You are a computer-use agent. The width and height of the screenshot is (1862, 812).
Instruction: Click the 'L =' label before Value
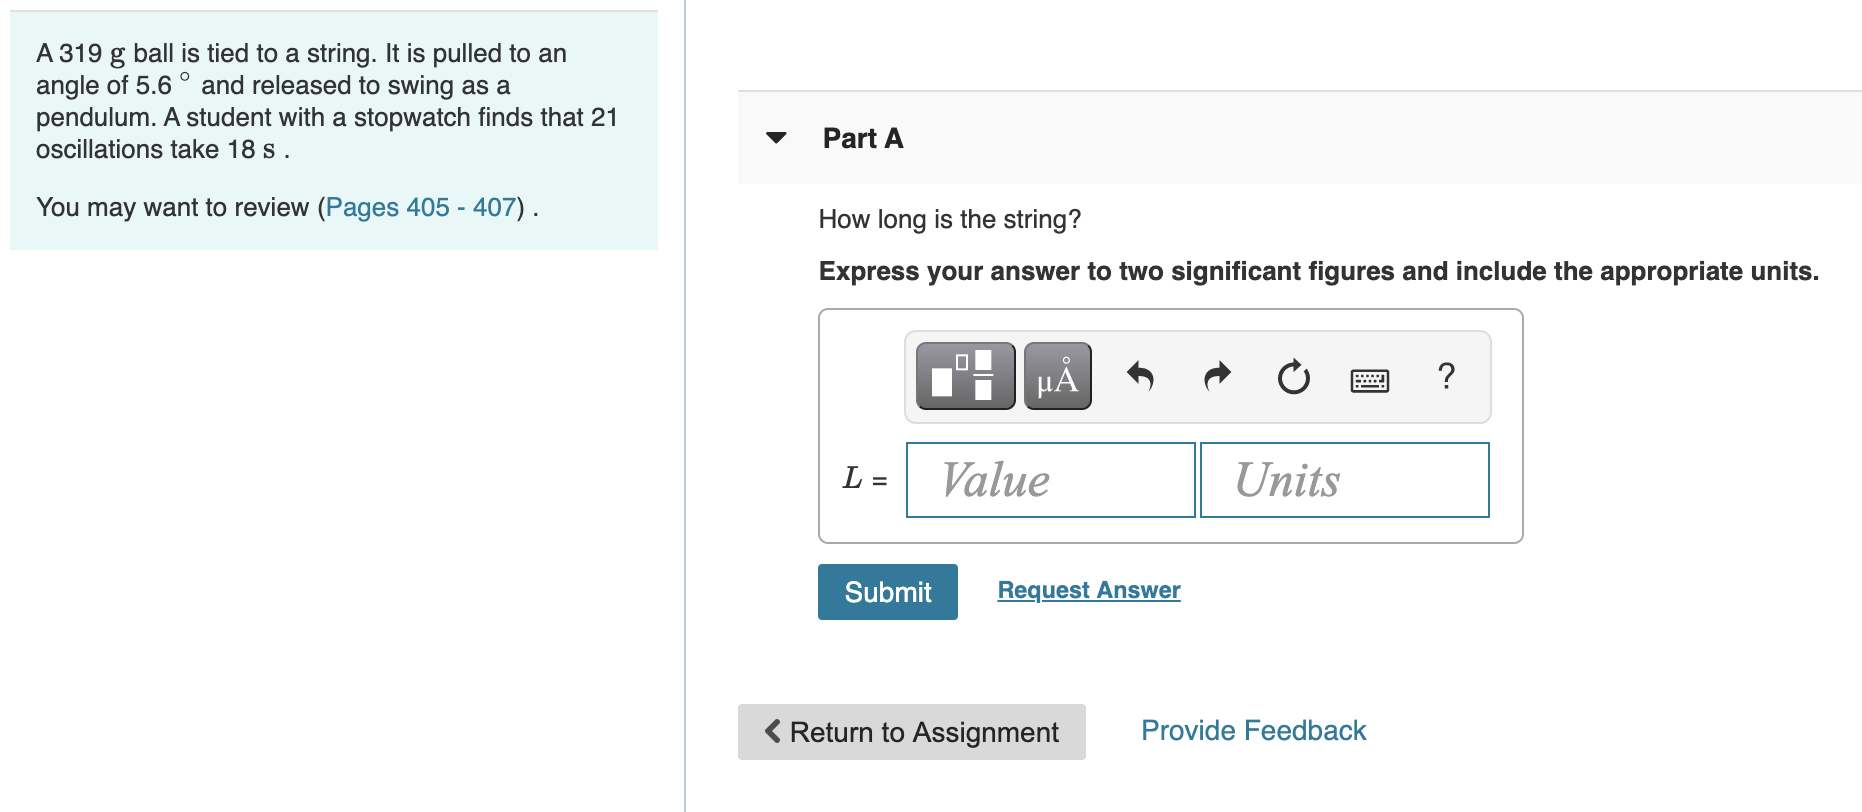tap(865, 479)
